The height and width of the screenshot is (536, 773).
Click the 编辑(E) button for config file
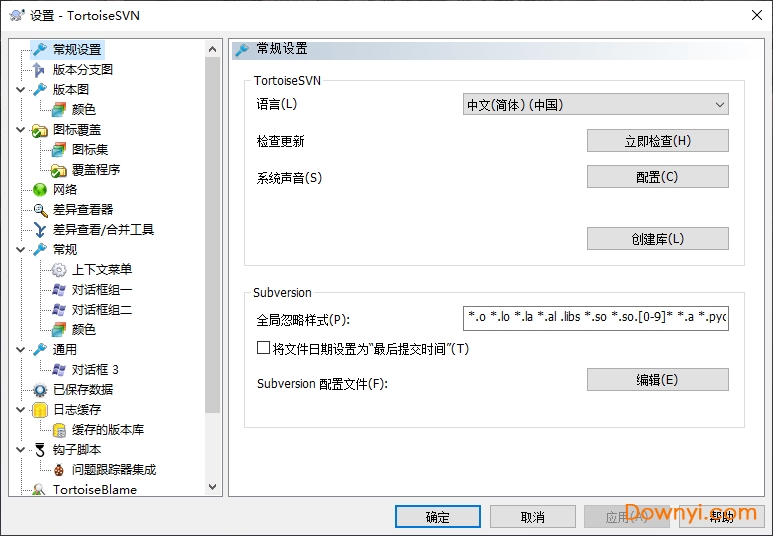pyautogui.click(x=657, y=380)
